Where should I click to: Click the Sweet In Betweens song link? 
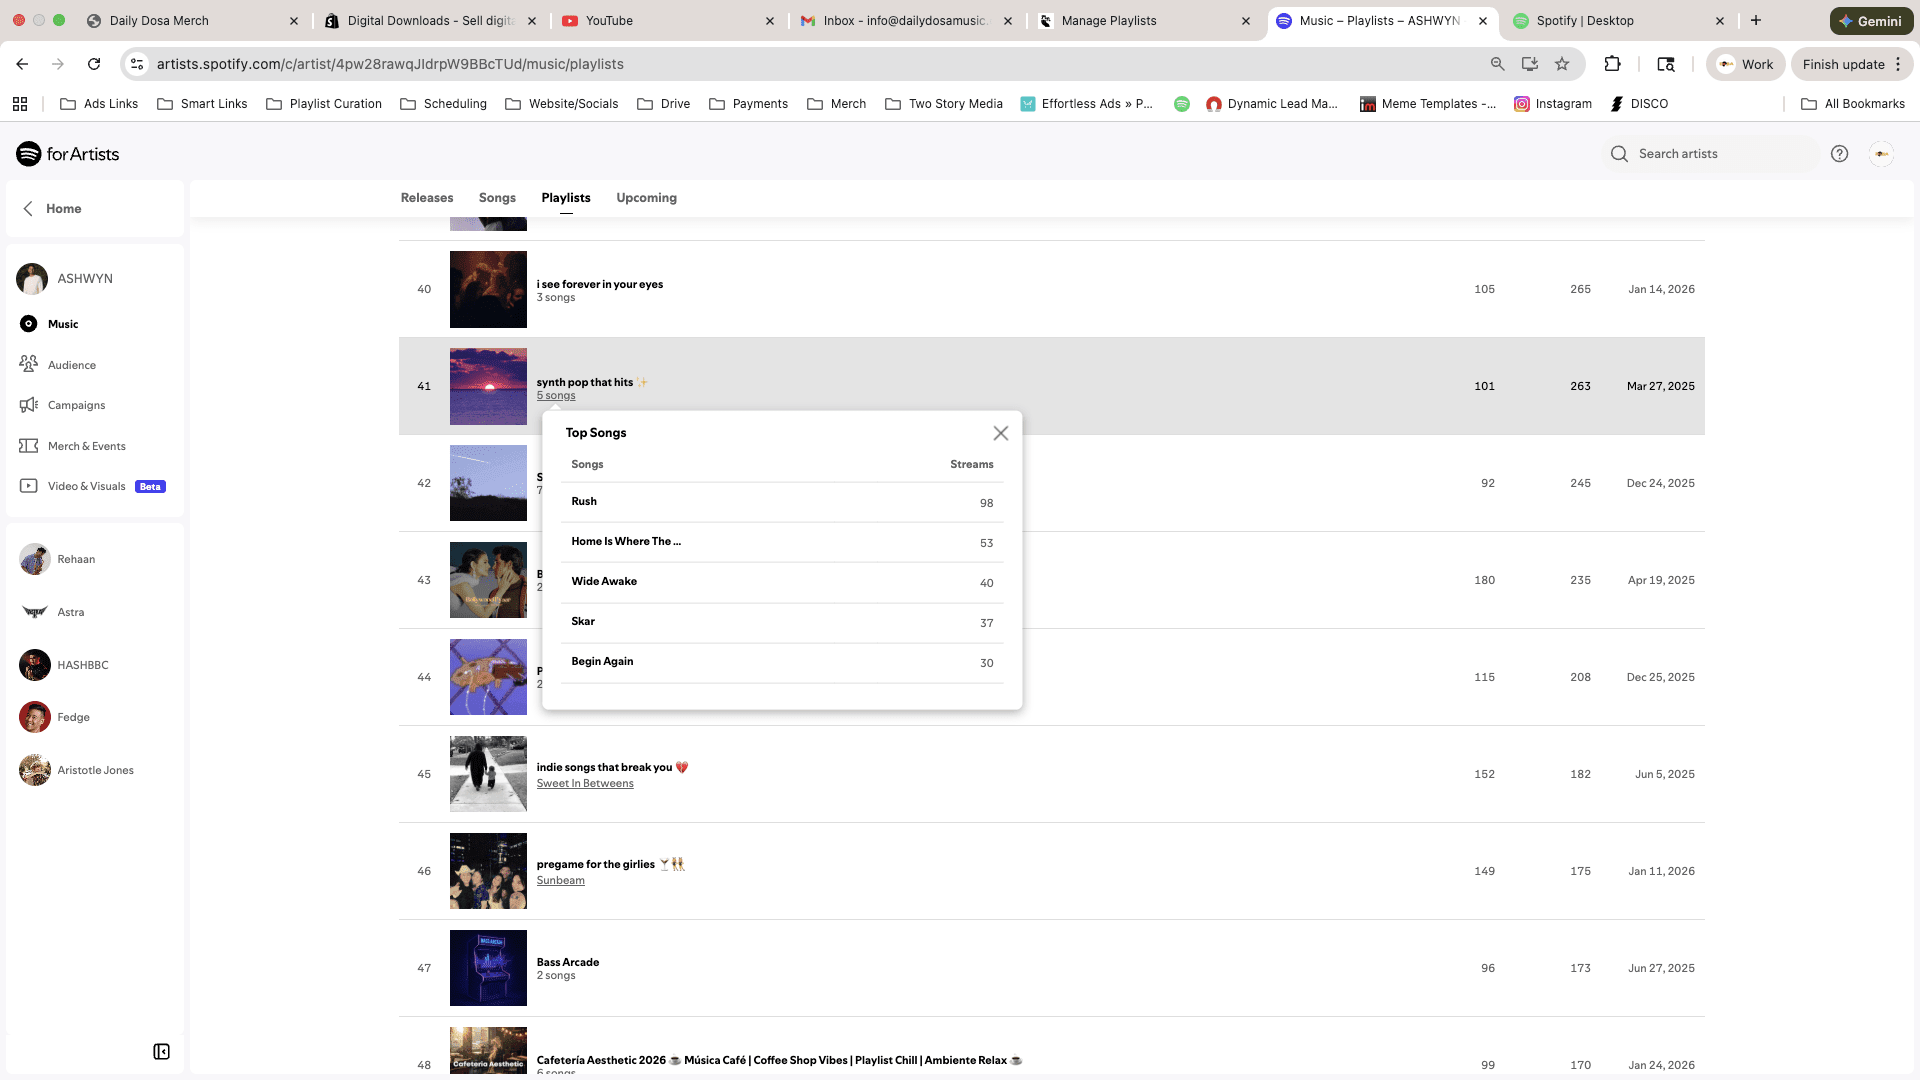click(x=585, y=784)
